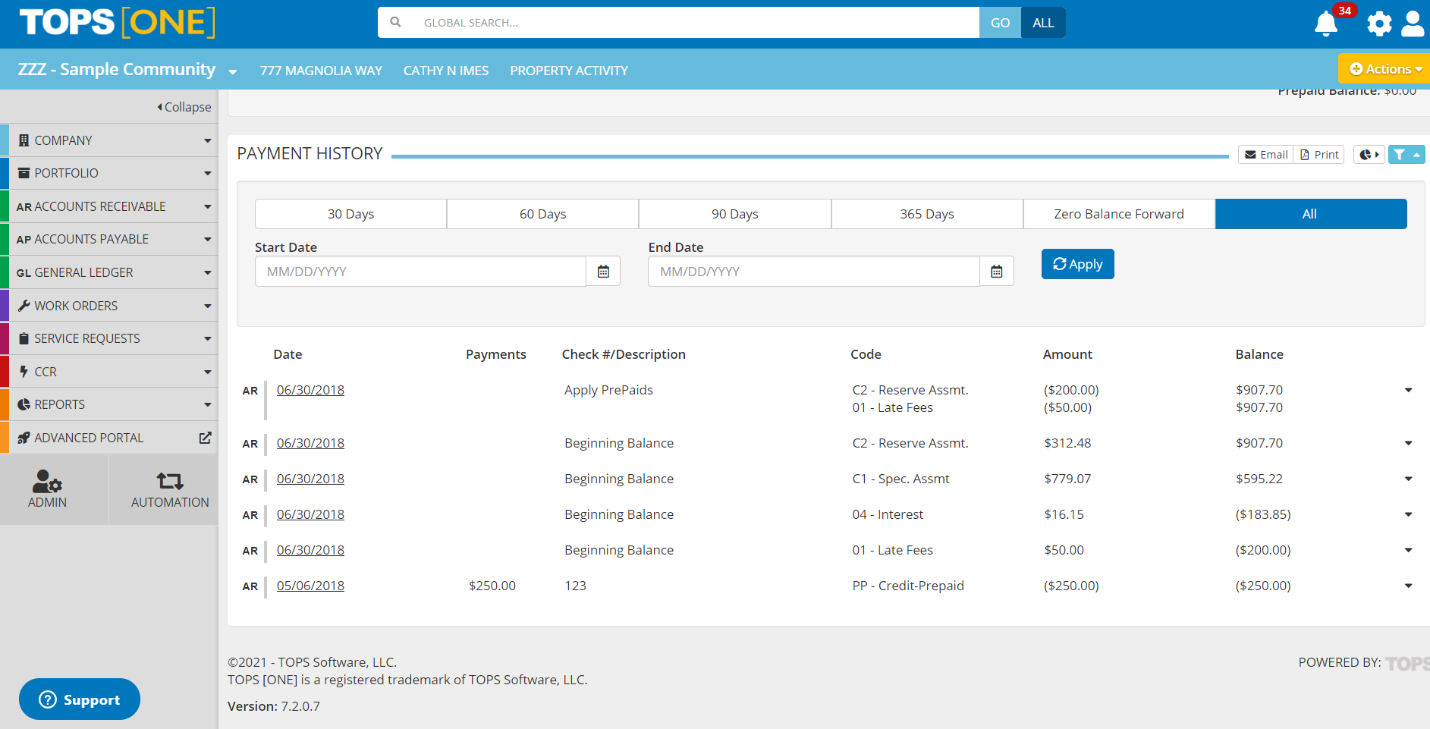Viewport: 1430px width, 729px height.
Task: Expand the Work Orders menu
Action: click(x=110, y=305)
